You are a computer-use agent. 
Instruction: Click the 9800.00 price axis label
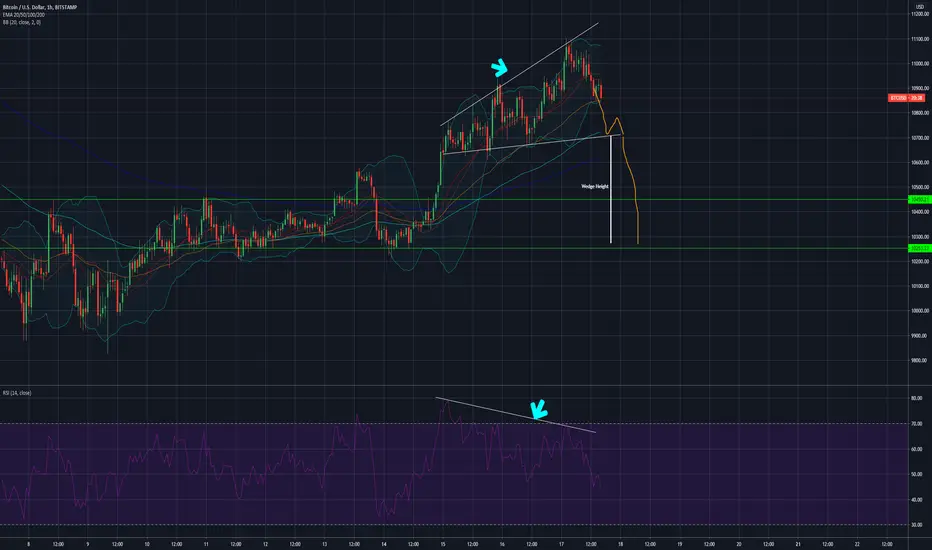coord(920,360)
